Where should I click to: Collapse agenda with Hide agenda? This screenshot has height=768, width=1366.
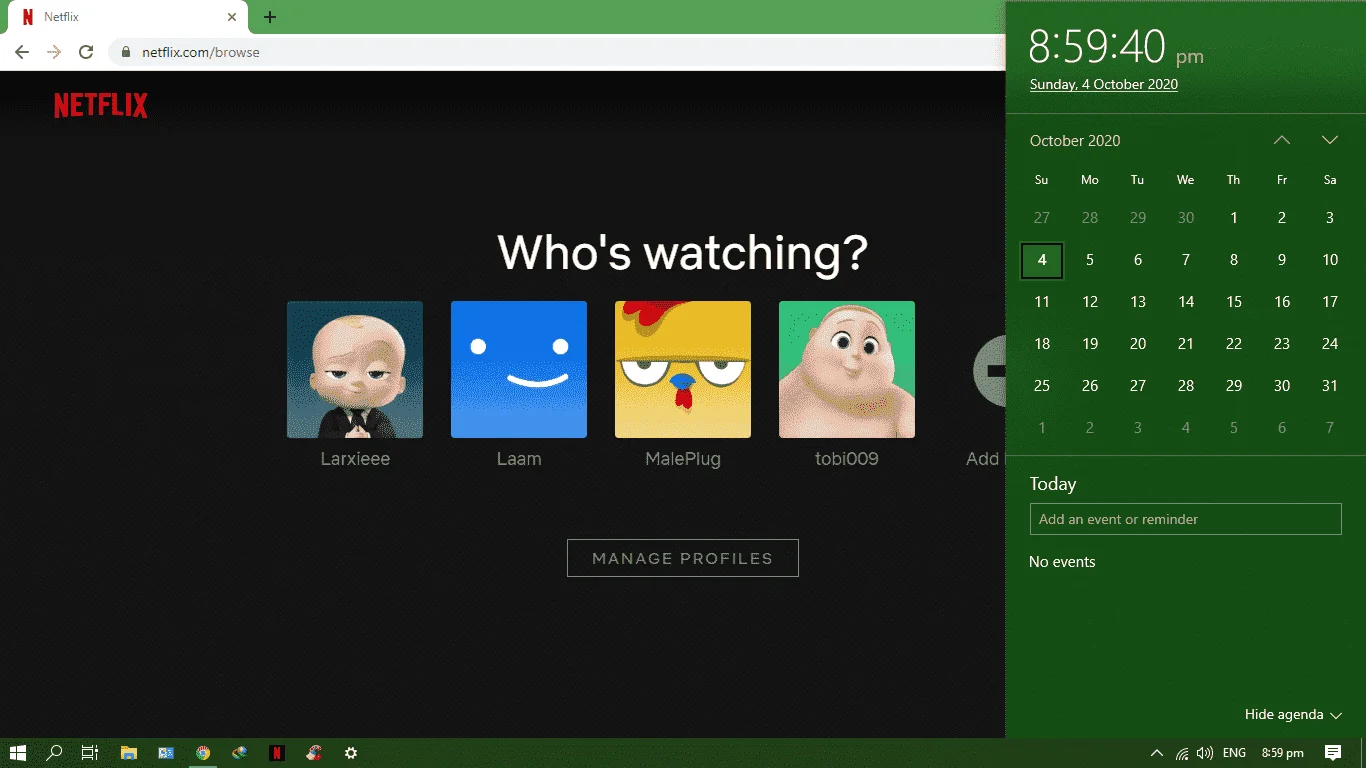(1292, 714)
